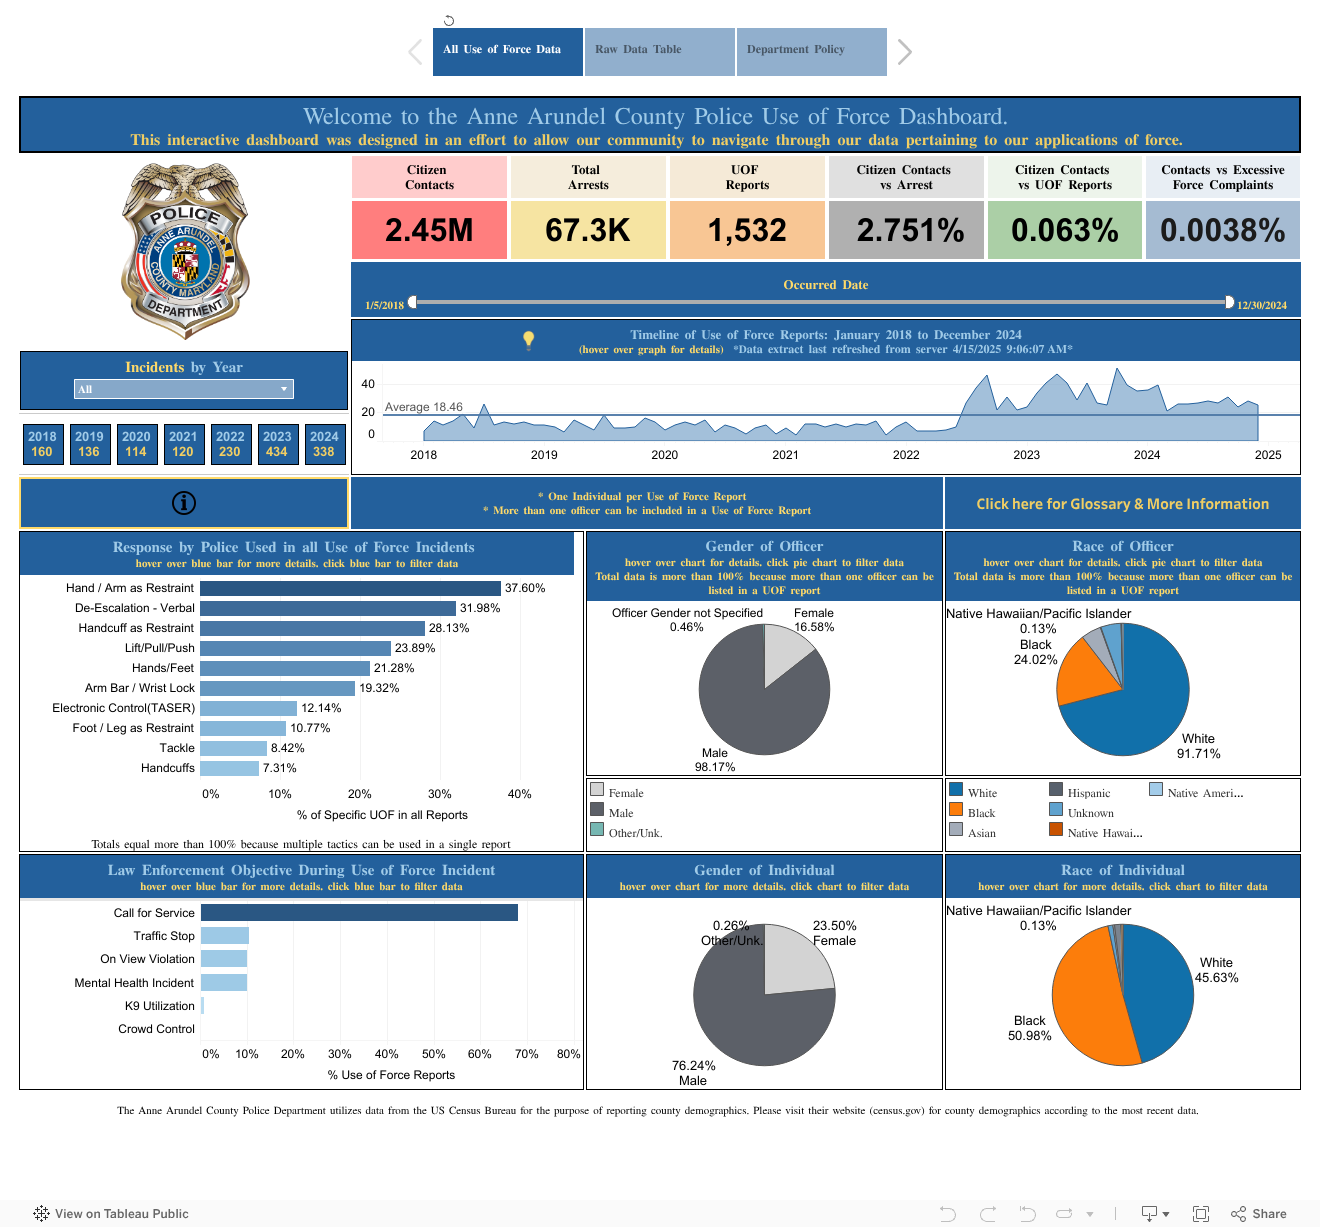Click the Occurred Date slider's right handle

[1229, 302]
